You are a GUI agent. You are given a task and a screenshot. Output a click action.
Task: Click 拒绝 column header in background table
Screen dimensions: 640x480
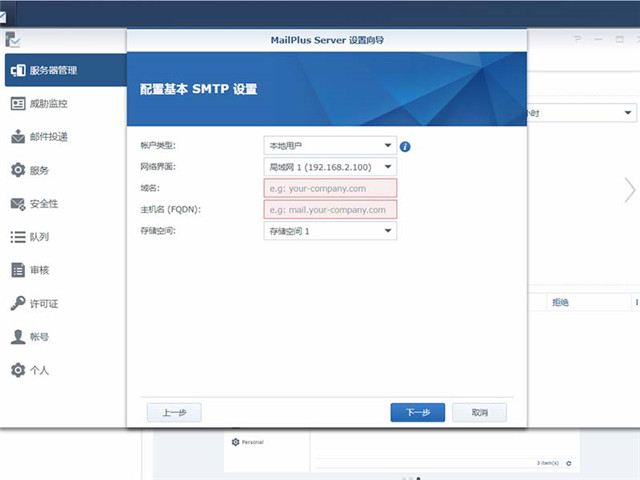(589, 302)
